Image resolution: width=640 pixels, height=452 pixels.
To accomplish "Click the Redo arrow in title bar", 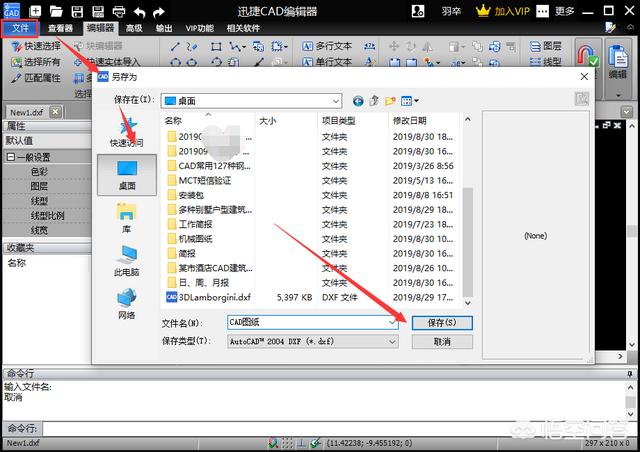I will [x=158, y=12].
